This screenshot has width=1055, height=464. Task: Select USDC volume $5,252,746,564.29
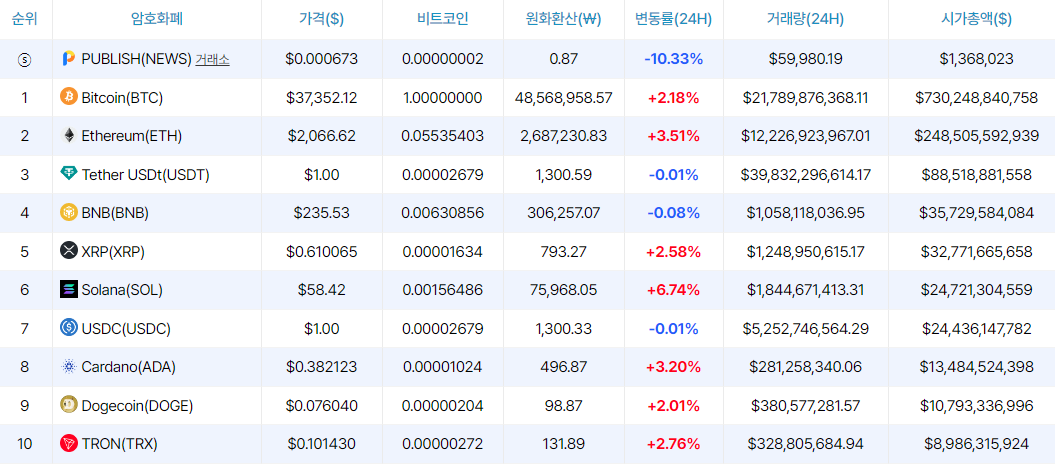806,329
